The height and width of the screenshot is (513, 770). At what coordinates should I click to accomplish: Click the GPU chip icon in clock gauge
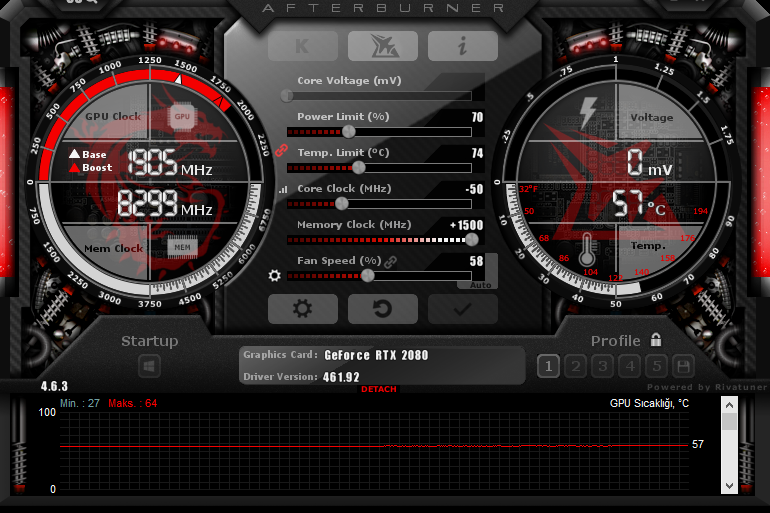point(182,116)
